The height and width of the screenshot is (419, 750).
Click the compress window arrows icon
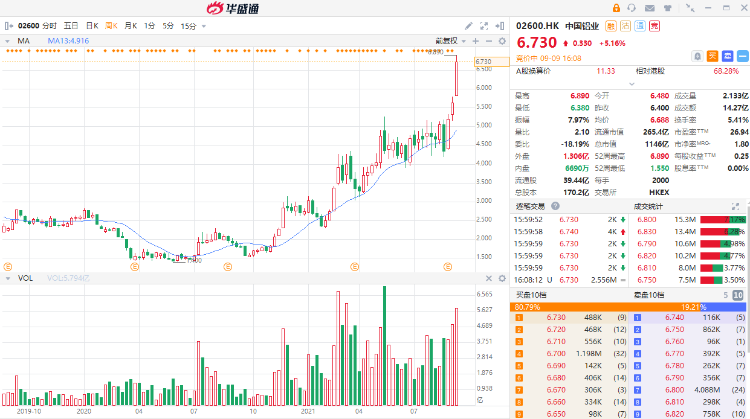[x=690, y=8]
